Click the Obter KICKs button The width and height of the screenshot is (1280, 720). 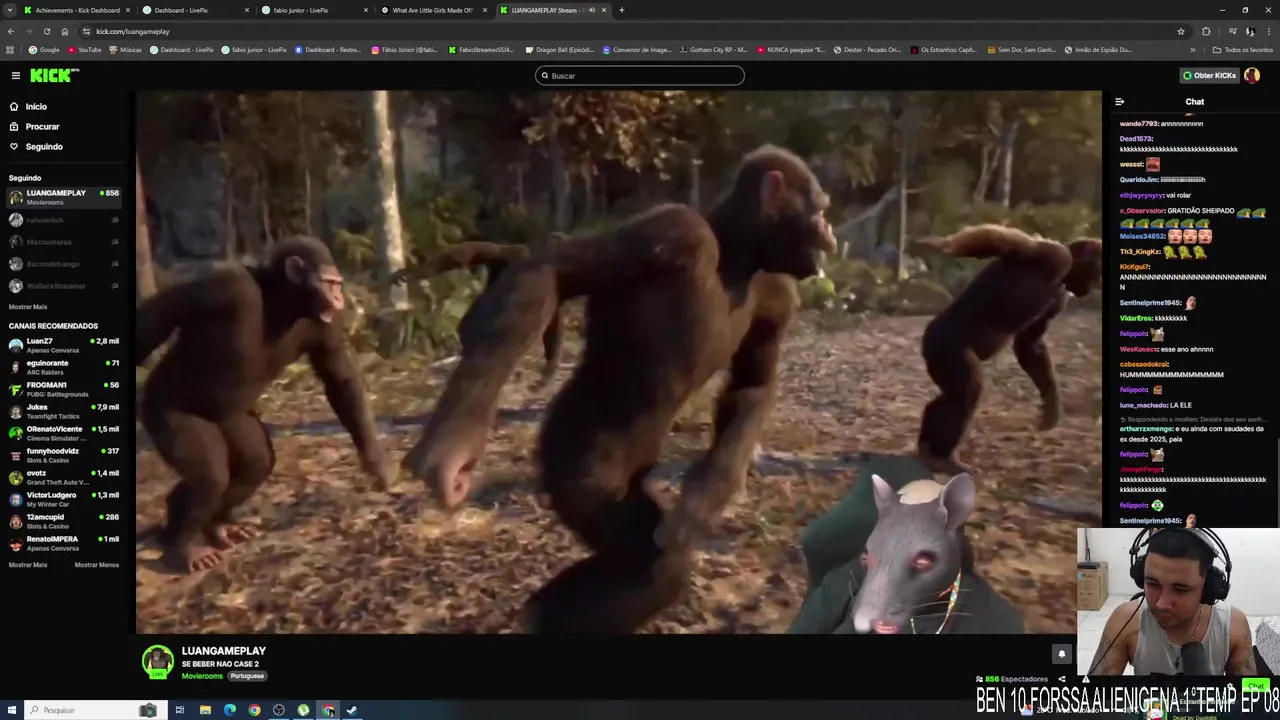(1209, 75)
